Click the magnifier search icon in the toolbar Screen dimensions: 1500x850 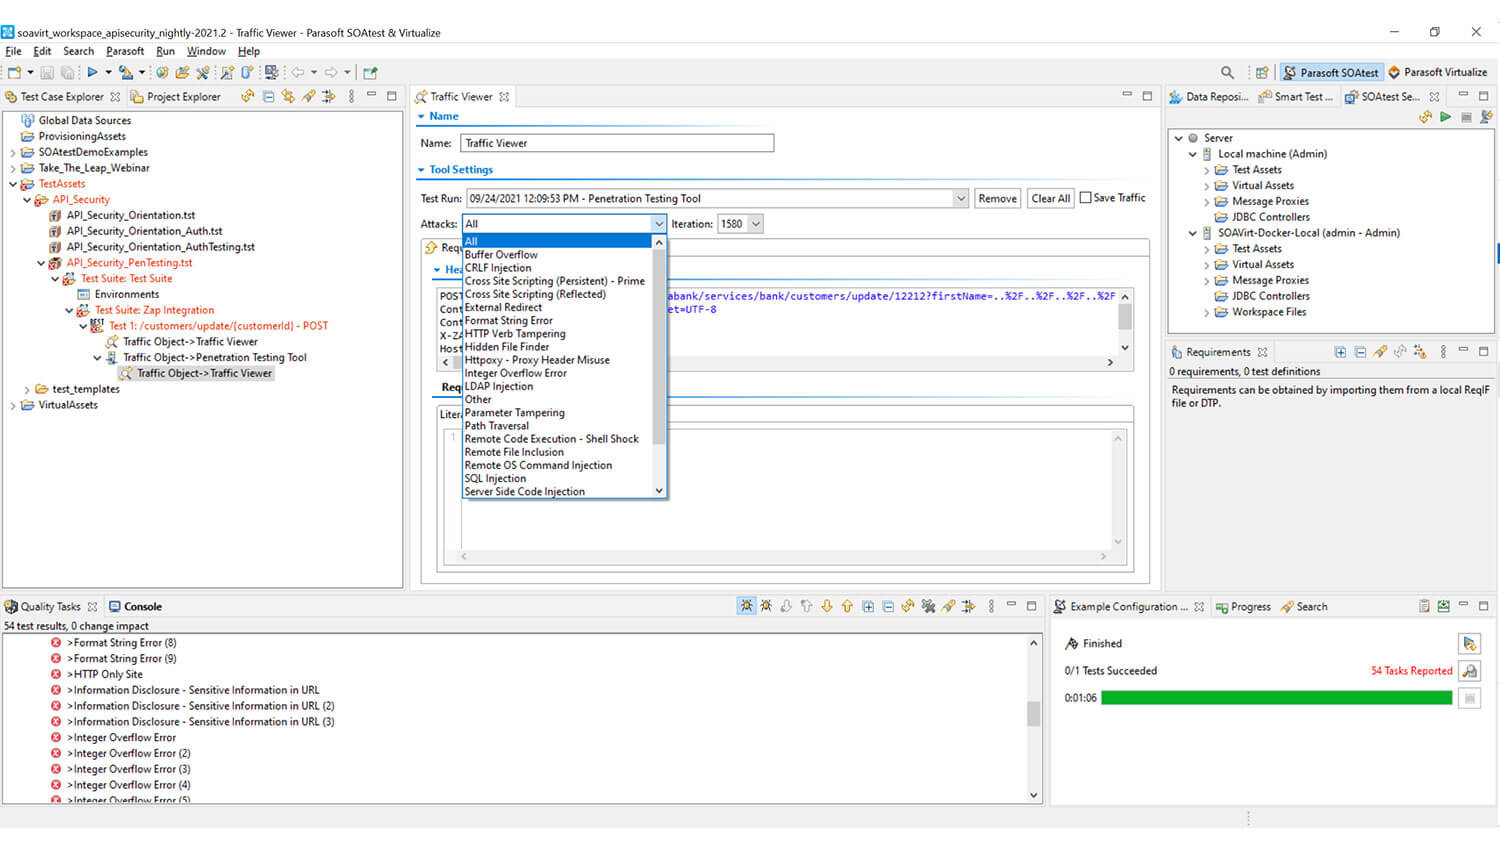pos(1227,72)
